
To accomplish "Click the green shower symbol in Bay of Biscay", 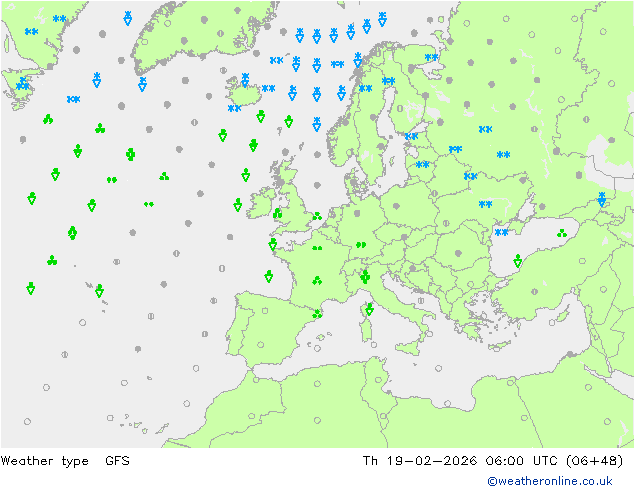I will [x=268, y=277].
